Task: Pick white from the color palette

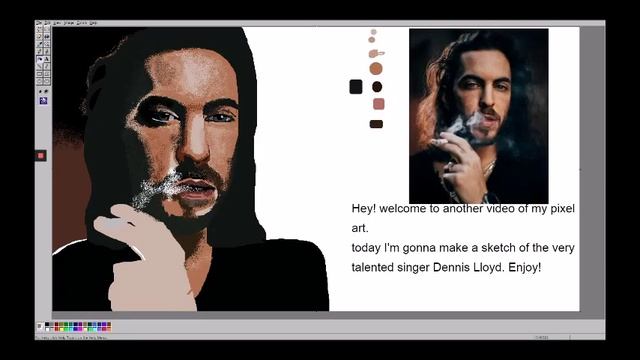Action: pyautogui.click(x=47, y=329)
